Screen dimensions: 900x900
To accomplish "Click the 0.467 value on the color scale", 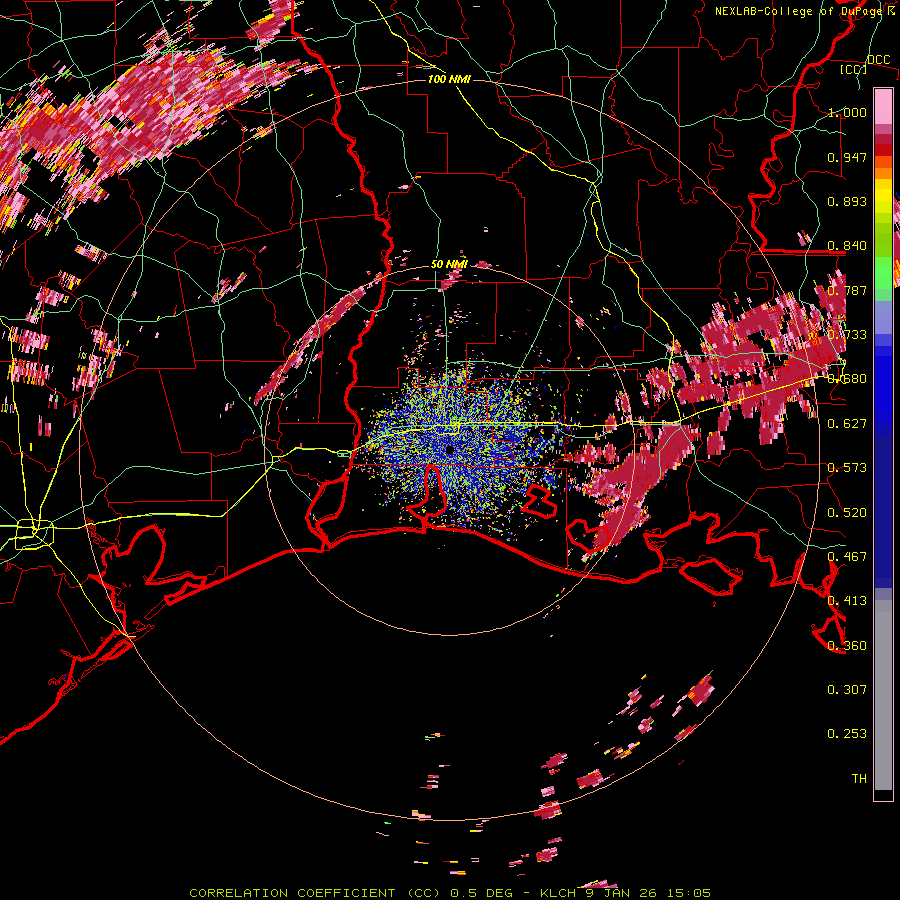I will click(847, 556).
